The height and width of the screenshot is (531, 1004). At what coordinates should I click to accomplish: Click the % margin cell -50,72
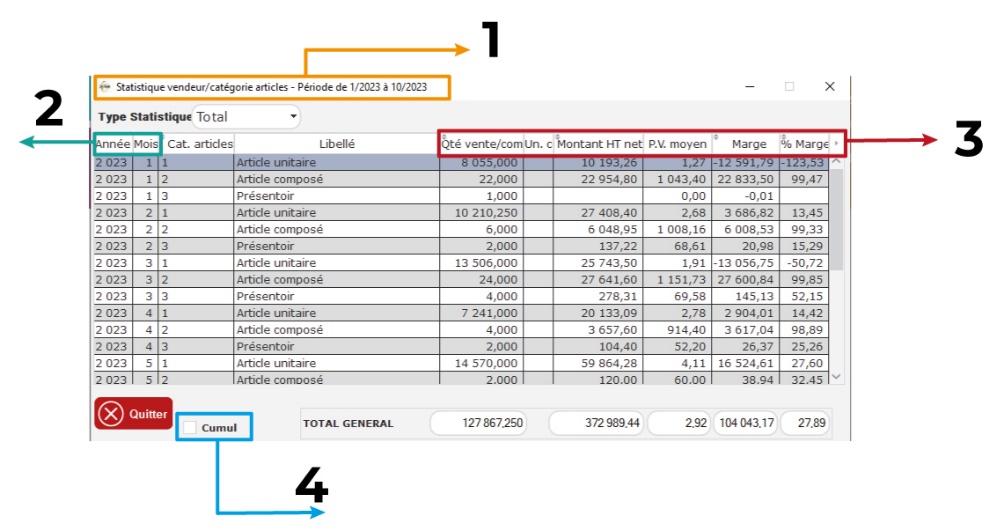point(805,263)
